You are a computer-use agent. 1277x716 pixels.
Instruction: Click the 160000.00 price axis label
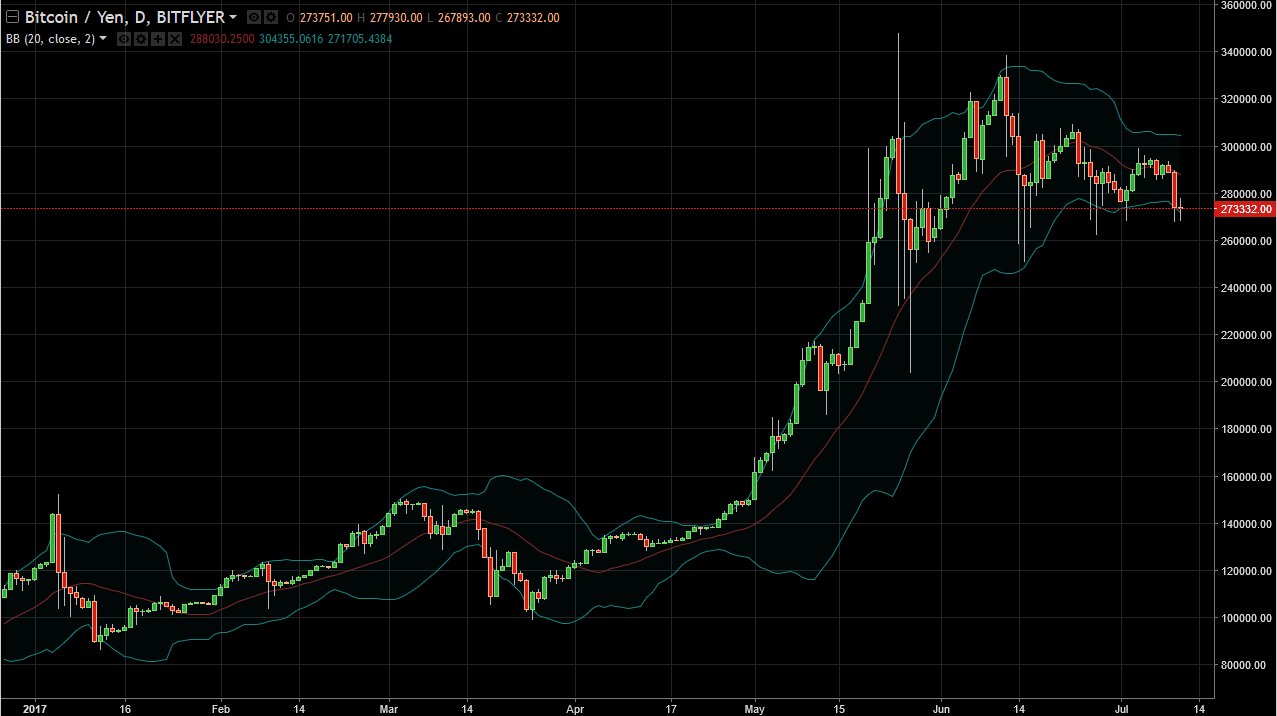point(1245,477)
